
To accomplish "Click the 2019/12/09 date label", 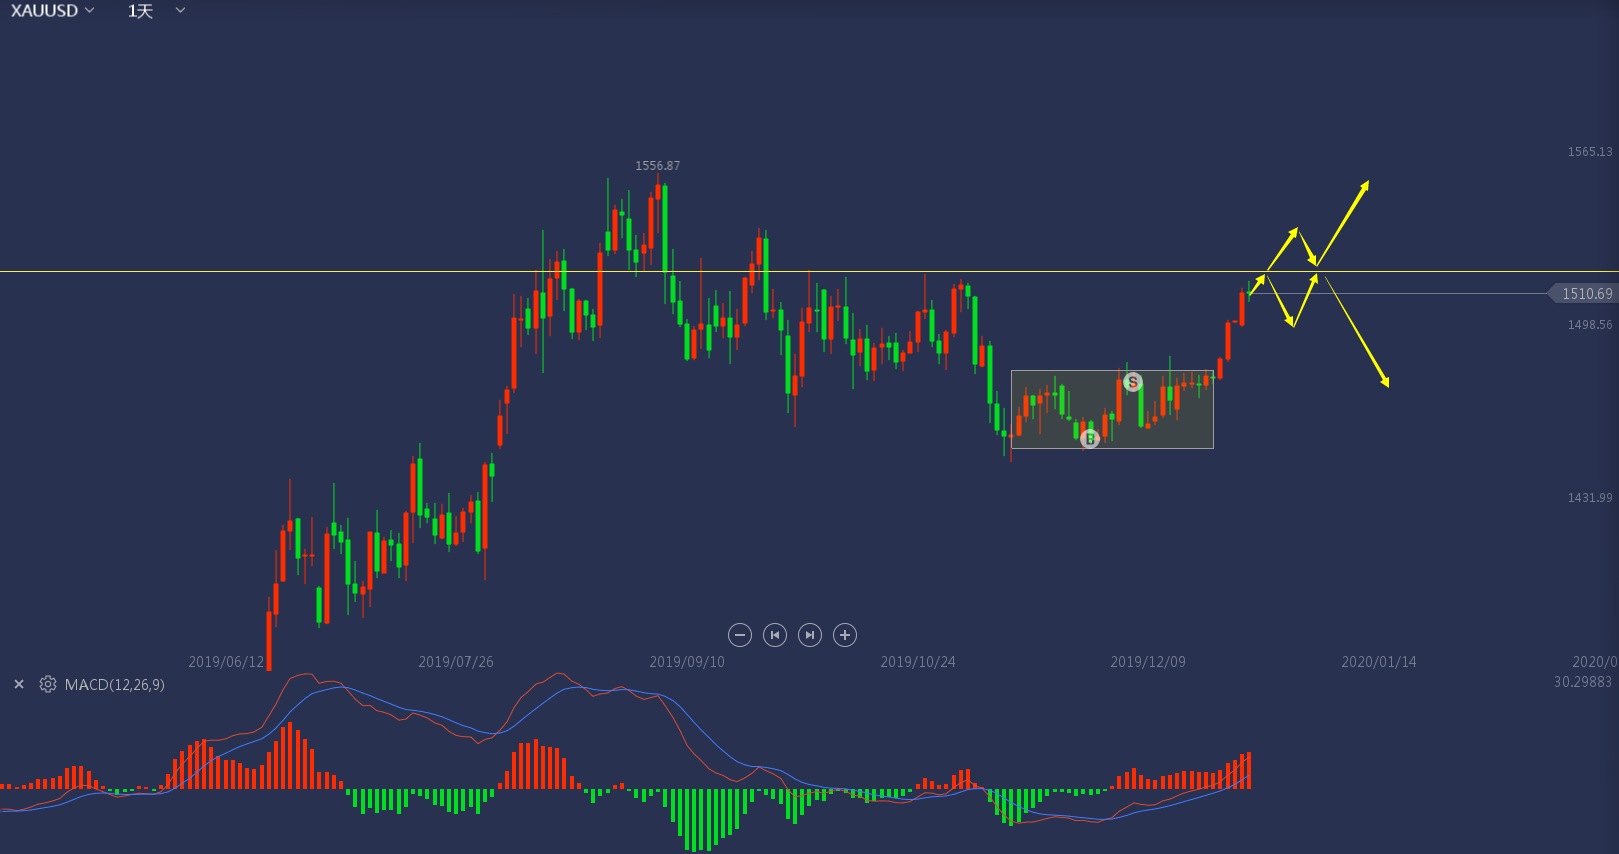I will (1148, 662).
